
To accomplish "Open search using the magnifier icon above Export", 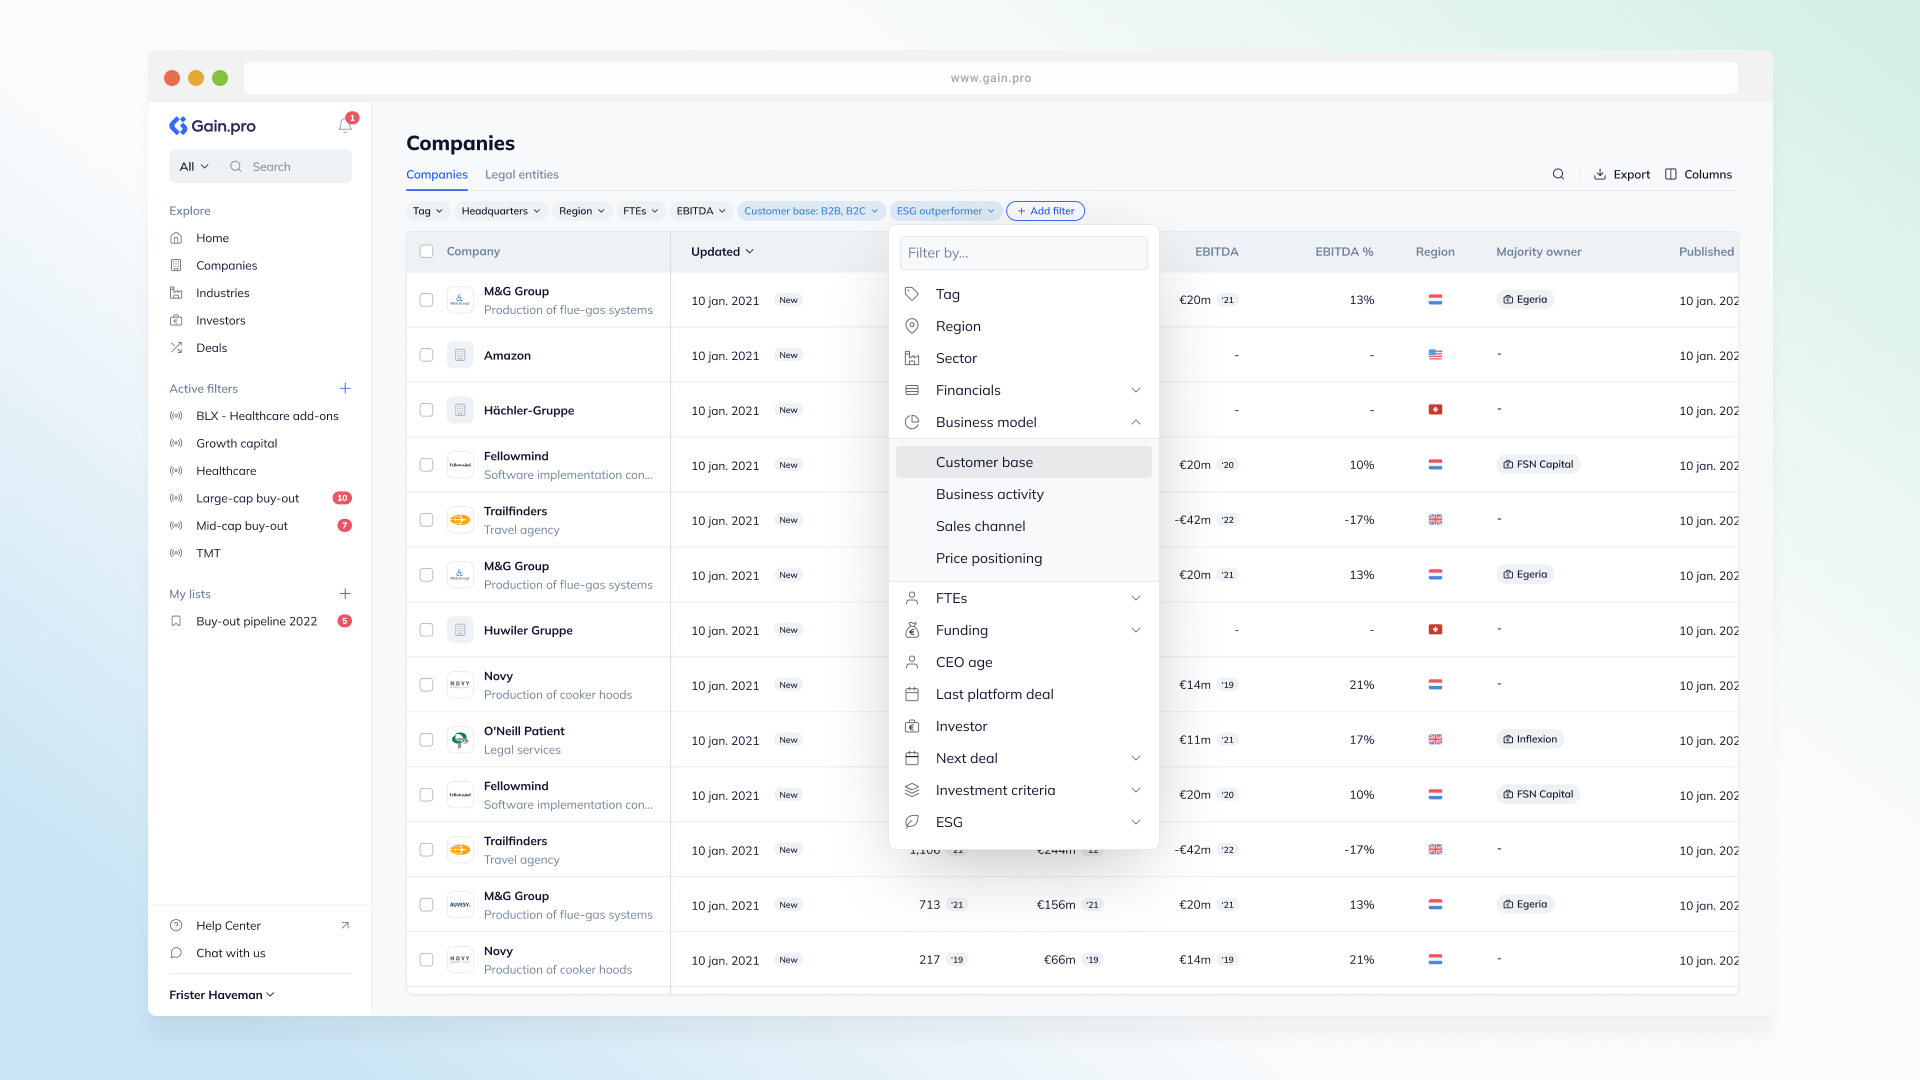I will 1558,173.
